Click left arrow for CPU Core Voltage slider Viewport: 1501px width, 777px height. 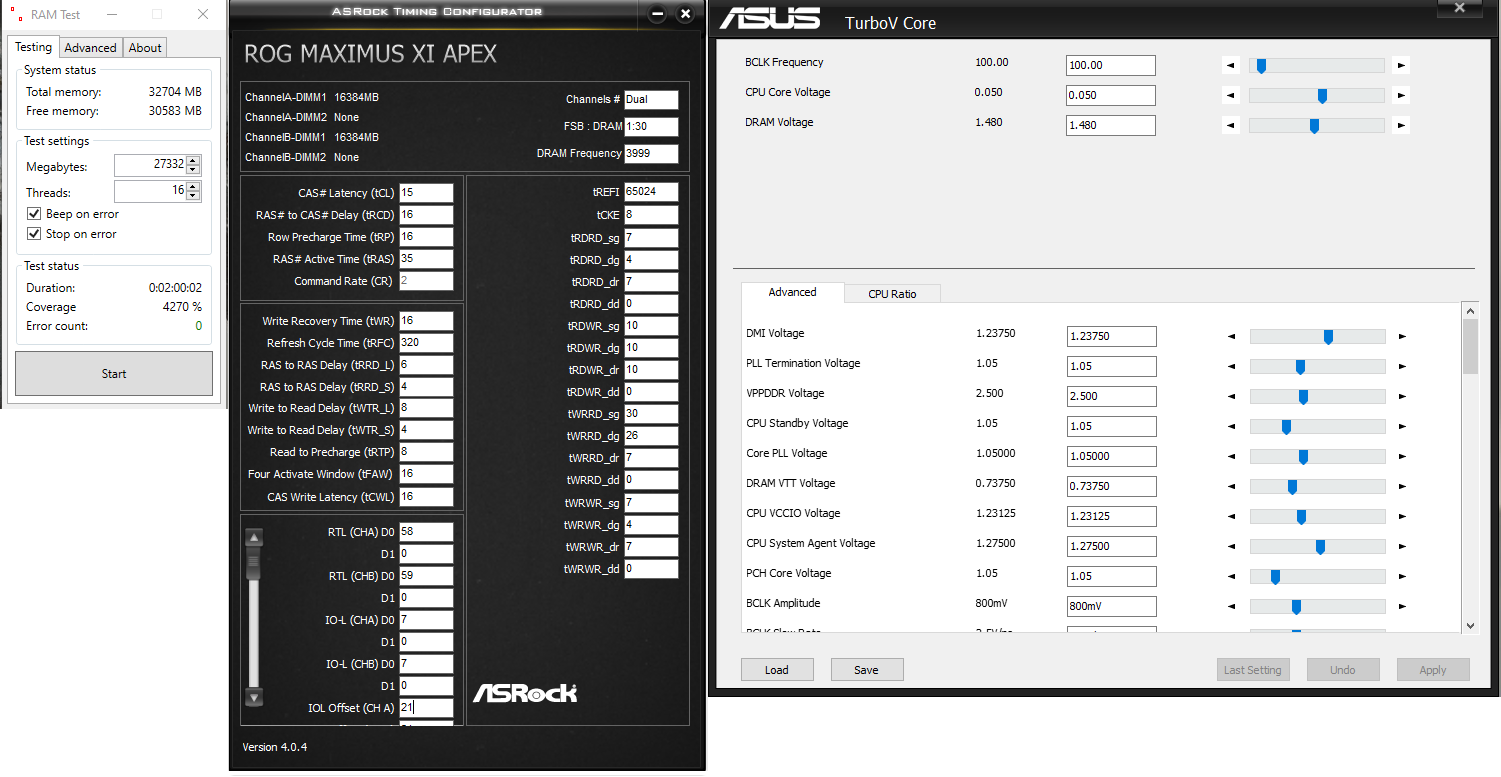pos(1231,96)
